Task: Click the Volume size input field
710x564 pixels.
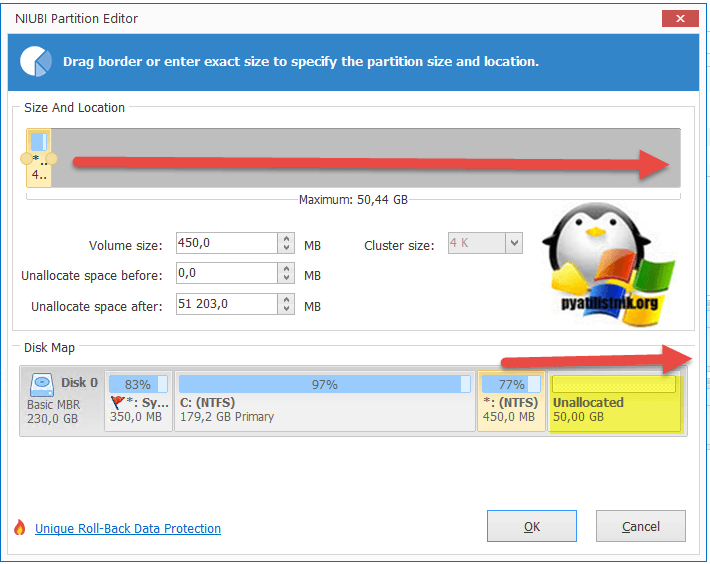Action: (226, 243)
